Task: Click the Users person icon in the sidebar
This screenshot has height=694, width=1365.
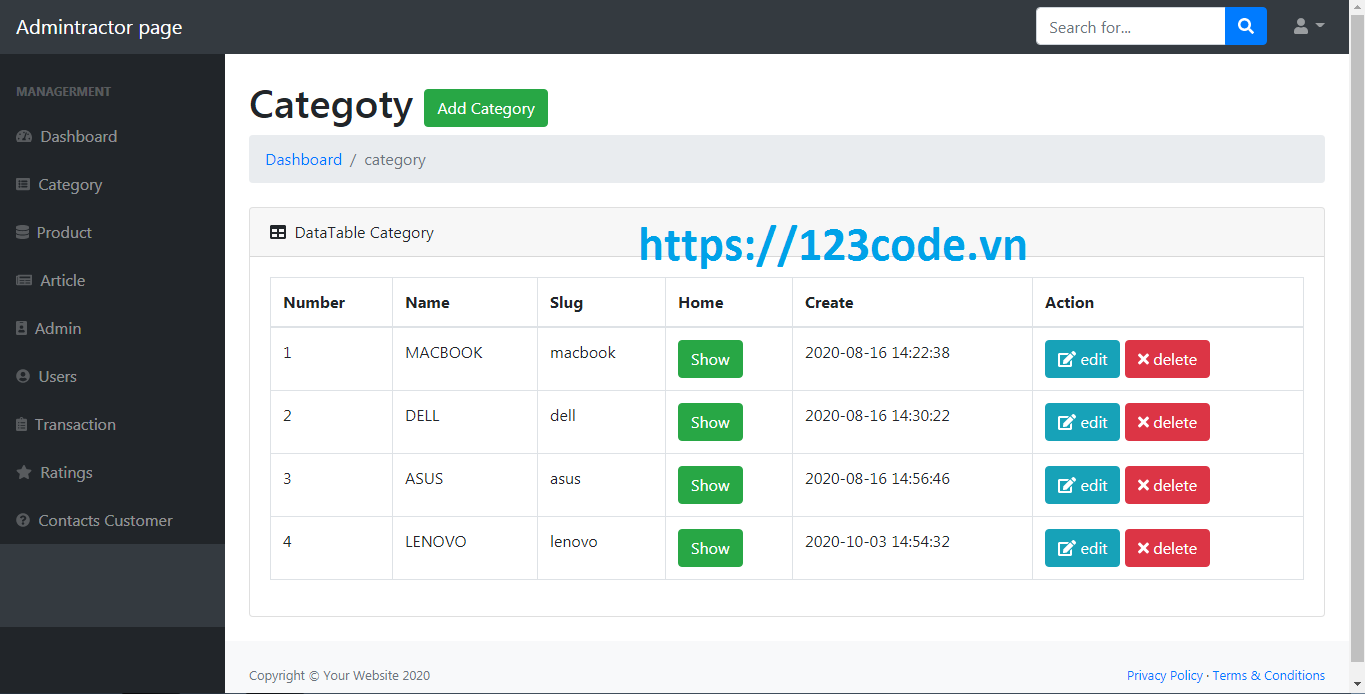Action: point(22,376)
